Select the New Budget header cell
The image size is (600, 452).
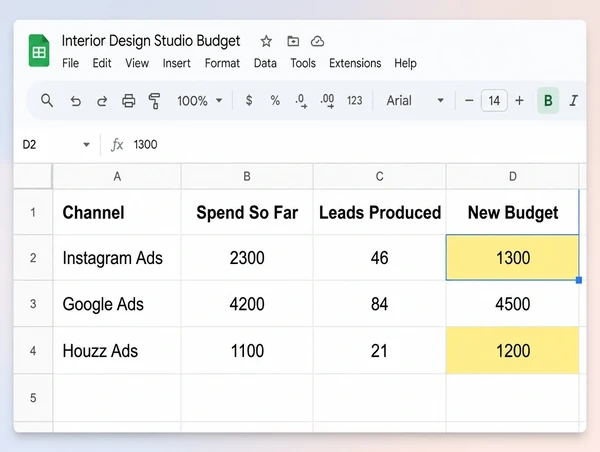[x=513, y=212]
